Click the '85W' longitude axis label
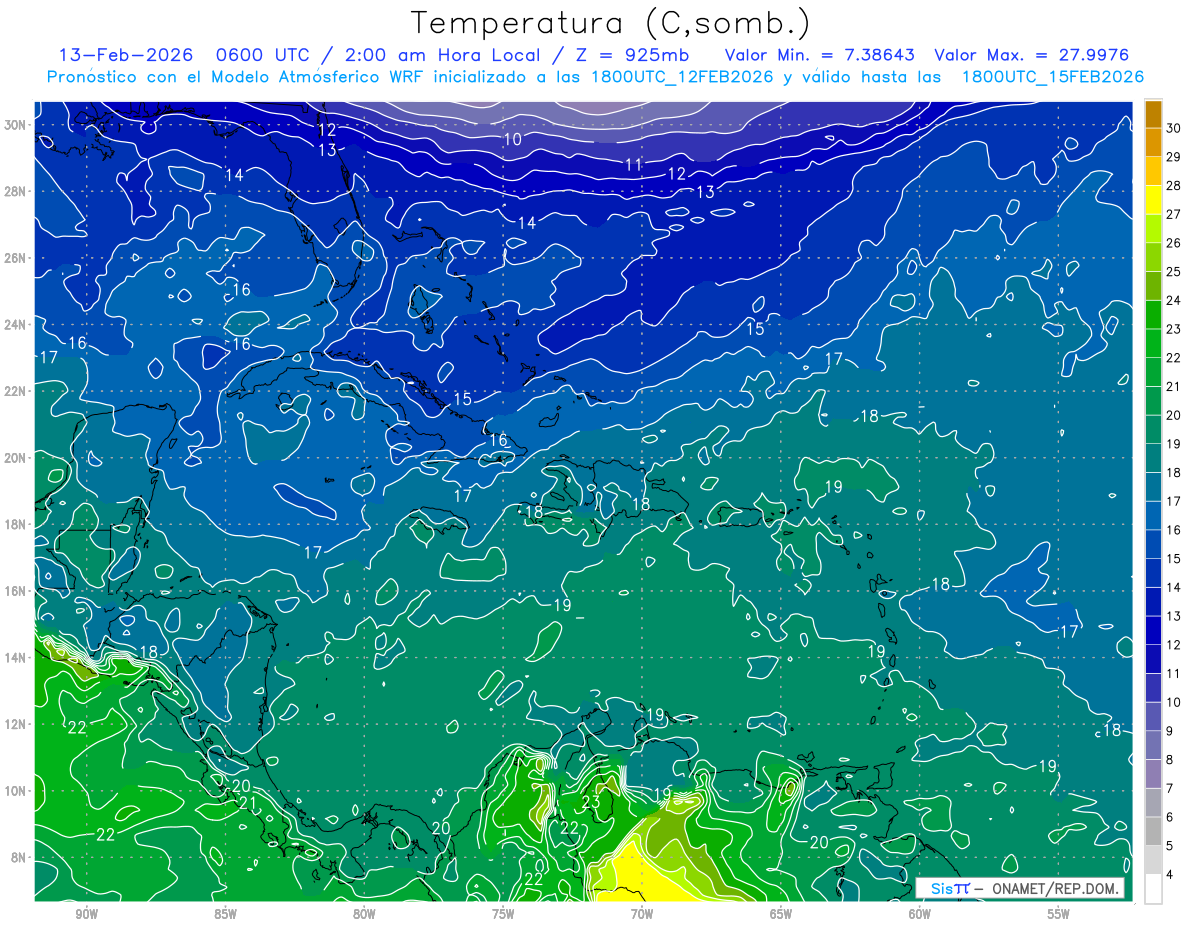 tap(225, 915)
